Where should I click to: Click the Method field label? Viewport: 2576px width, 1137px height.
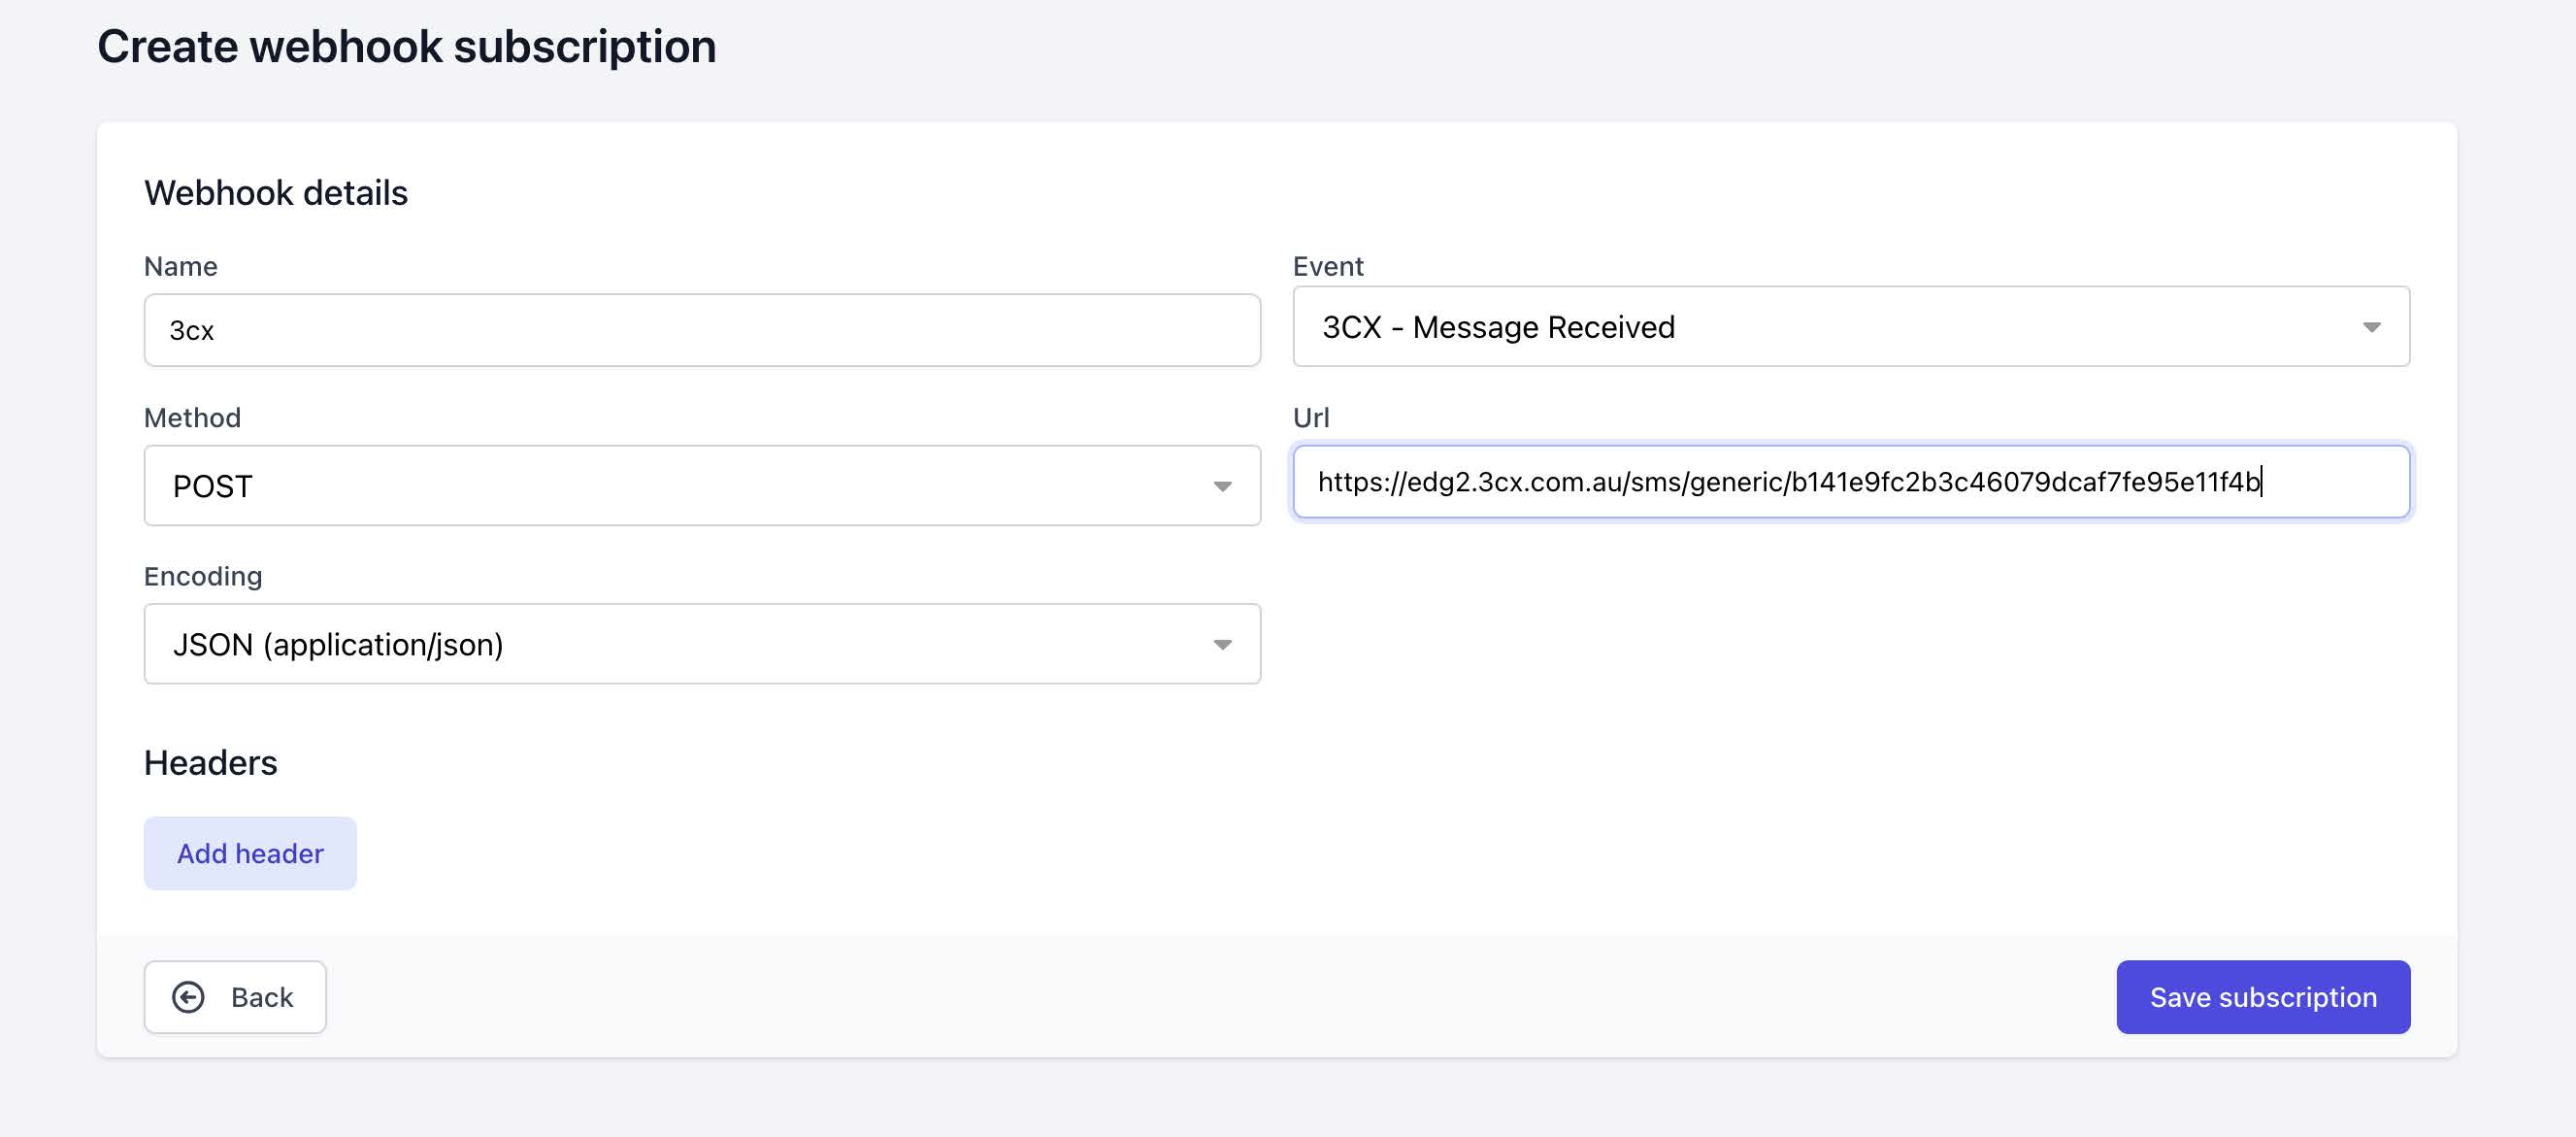[193, 418]
